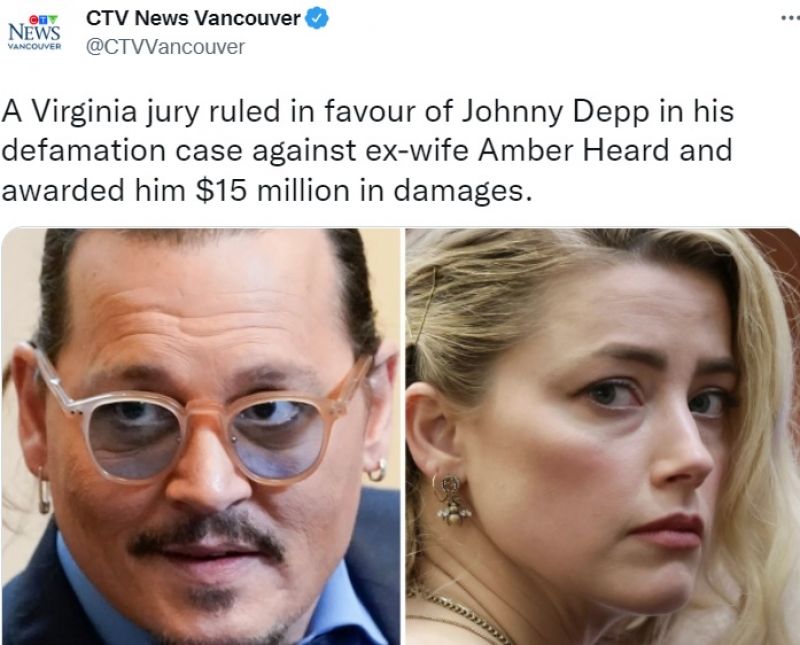Click the word "damages" ending the tweet
800x645 pixels.
pos(458,191)
